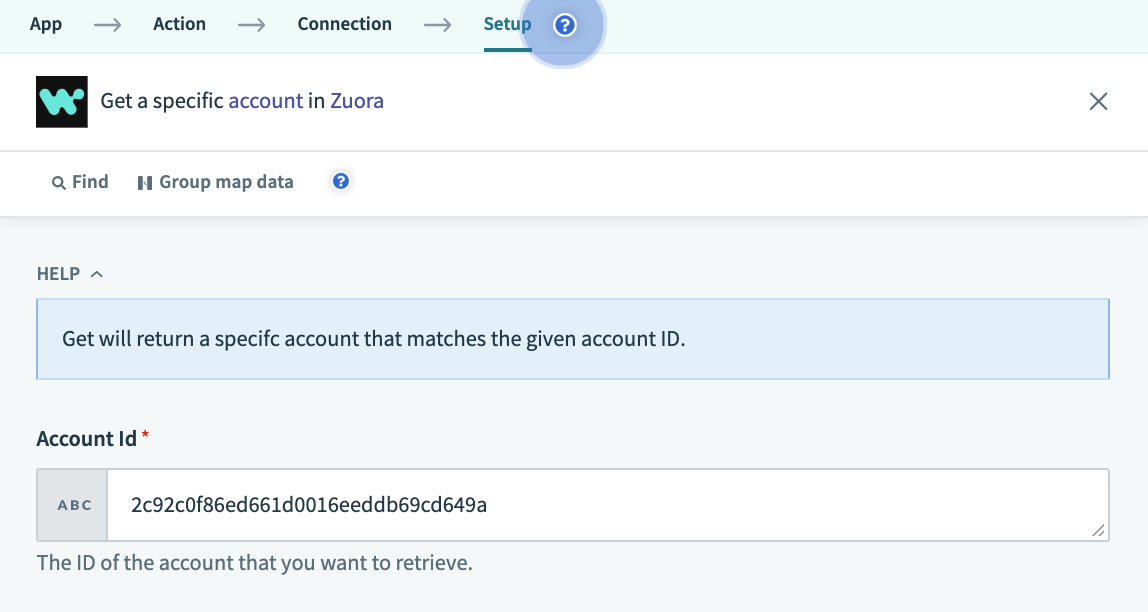Click the chevron next to HELP
This screenshot has height=612, width=1148.
tap(96, 273)
